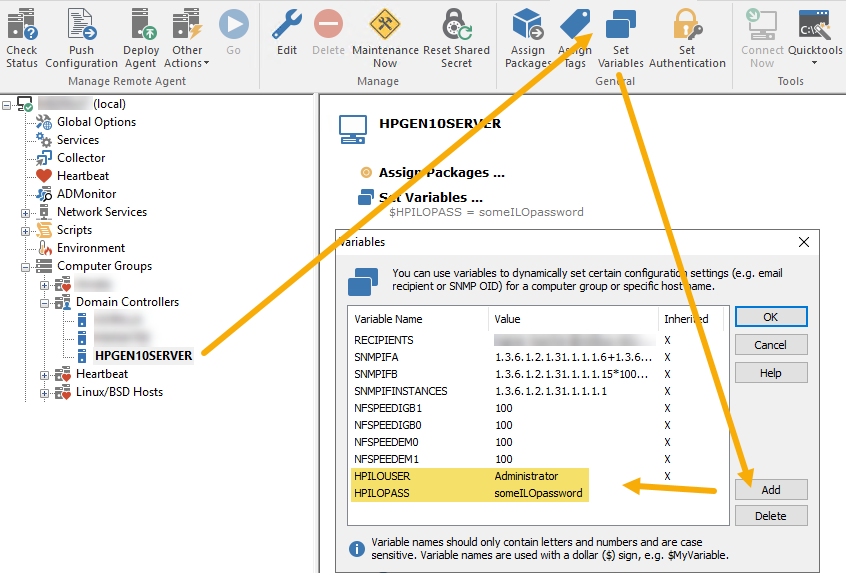Expand the Heartbeat computer group
846x573 pixels.
click(44, 375)
